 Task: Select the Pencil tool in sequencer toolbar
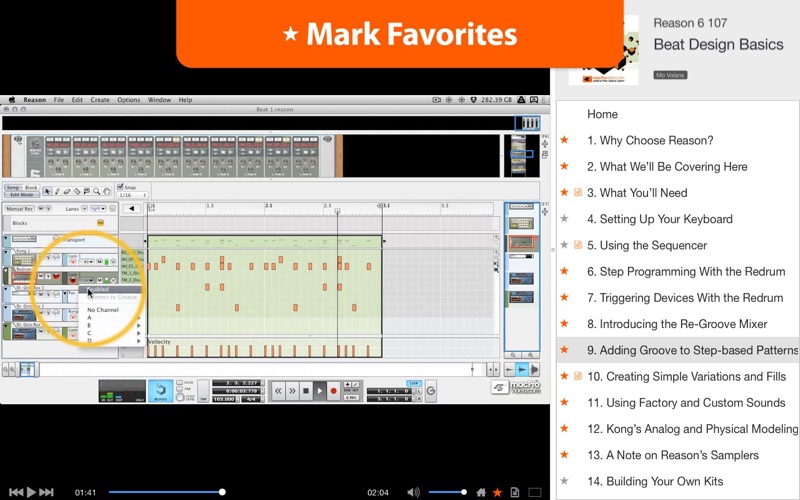(x=57, y=191)
